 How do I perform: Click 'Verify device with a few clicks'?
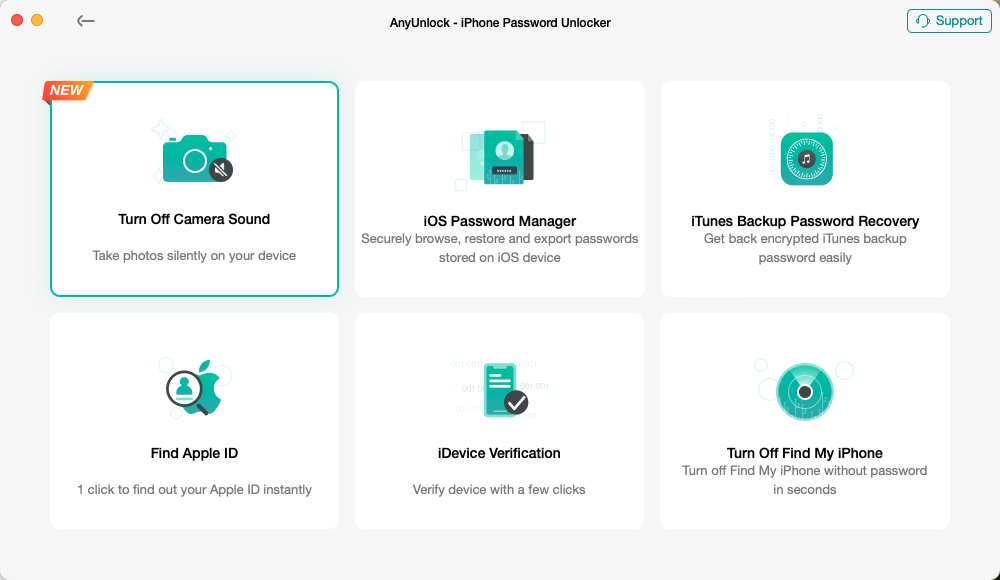click(499, 489)
